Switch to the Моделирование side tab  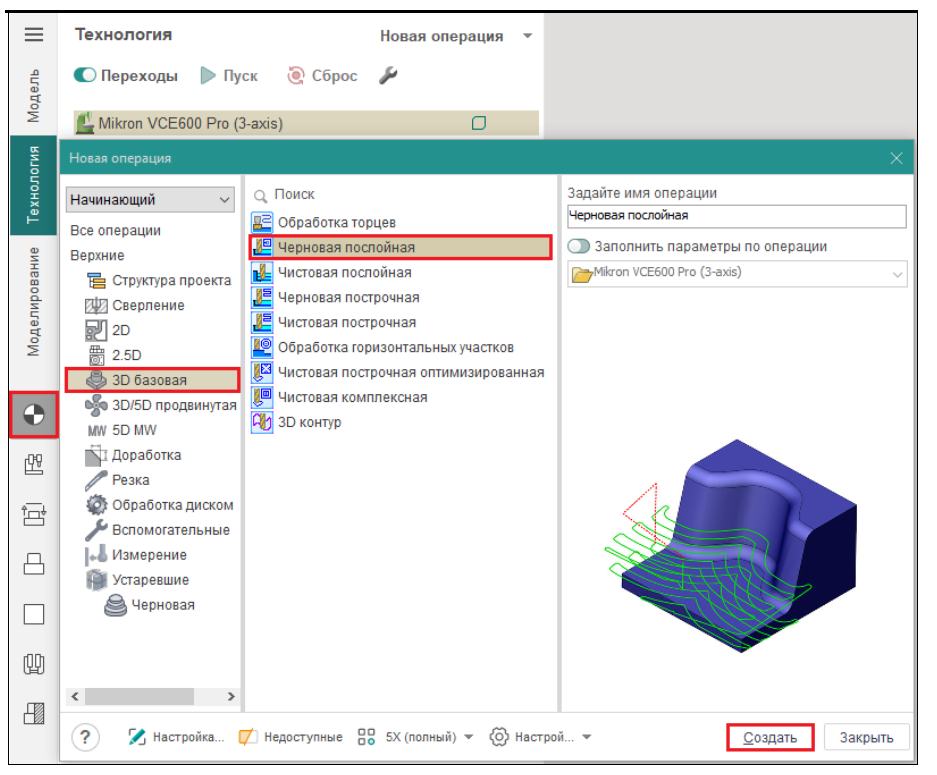coord(34,301)
